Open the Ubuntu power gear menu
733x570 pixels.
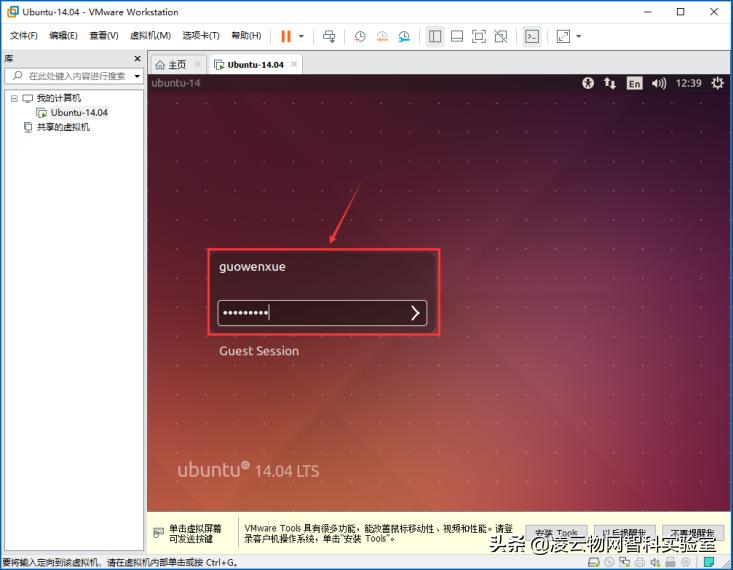[718, 83]
